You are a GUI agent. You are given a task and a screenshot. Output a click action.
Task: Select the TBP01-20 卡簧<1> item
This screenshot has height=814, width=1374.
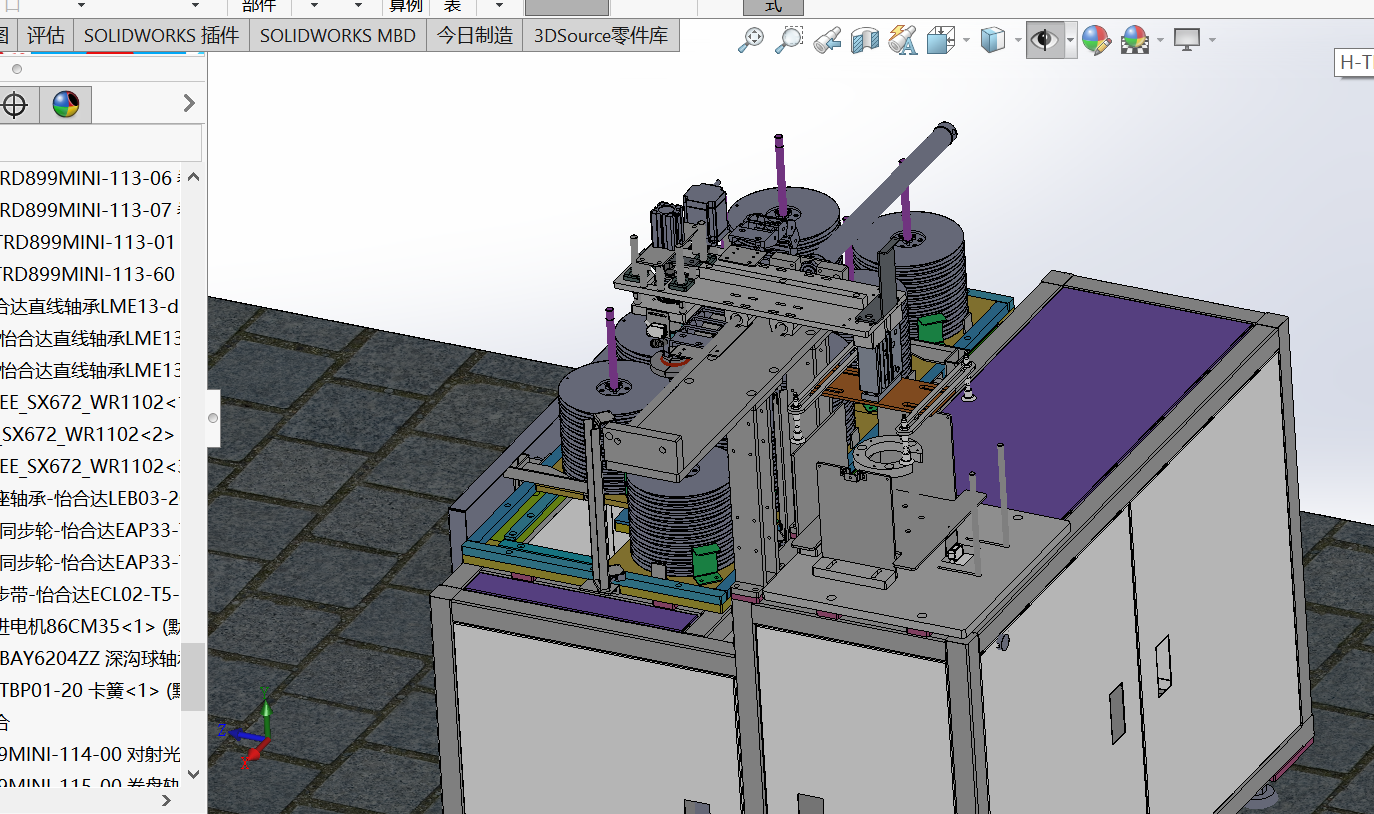(x=90, y=691)
